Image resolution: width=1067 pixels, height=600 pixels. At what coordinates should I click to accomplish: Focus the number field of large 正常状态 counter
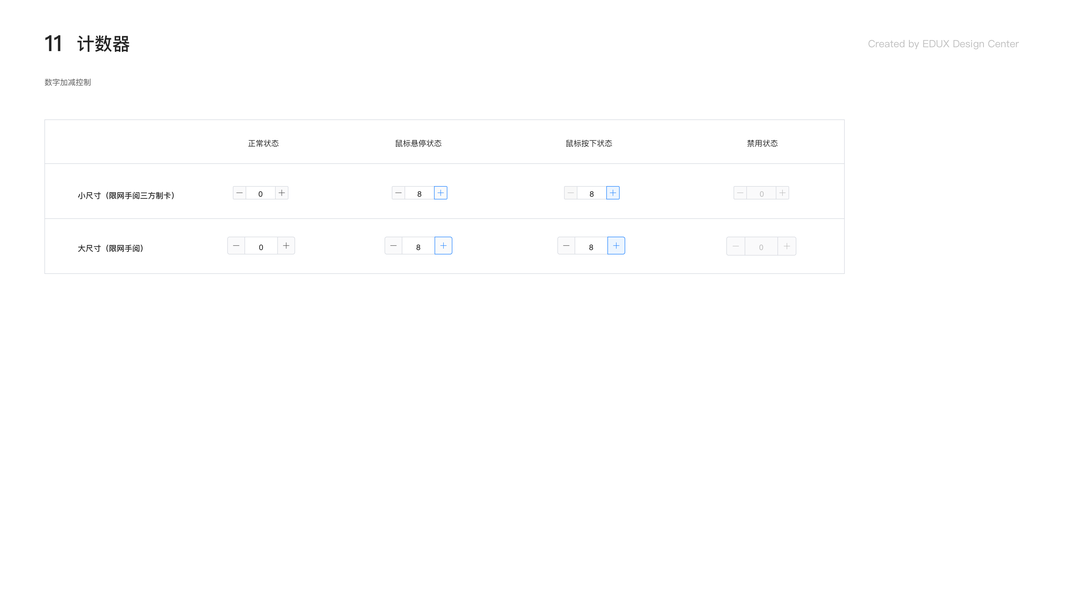pyautogui.click(x=261, y=246)
